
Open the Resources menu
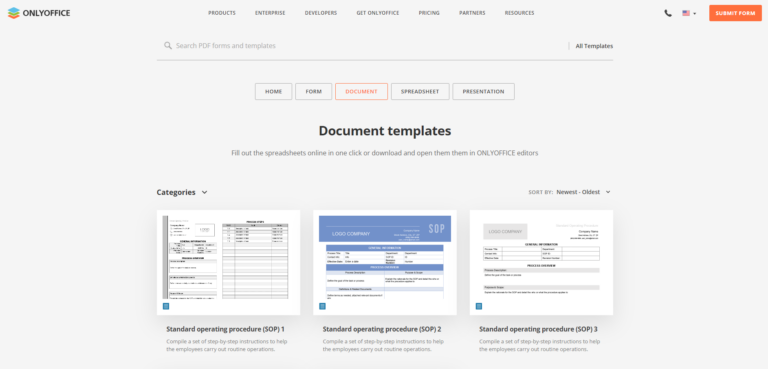click(x=520, y=13)
